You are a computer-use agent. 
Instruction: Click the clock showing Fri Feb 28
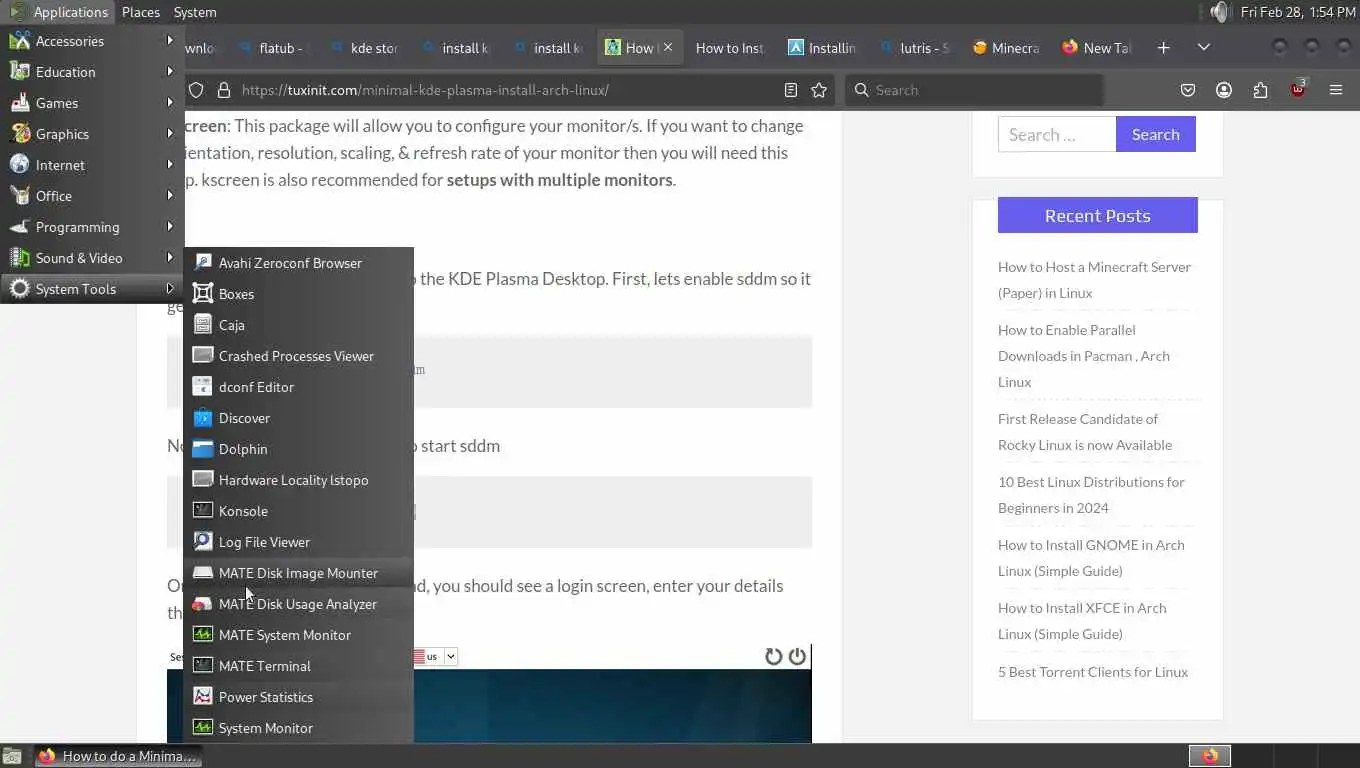coord(1298,12)
